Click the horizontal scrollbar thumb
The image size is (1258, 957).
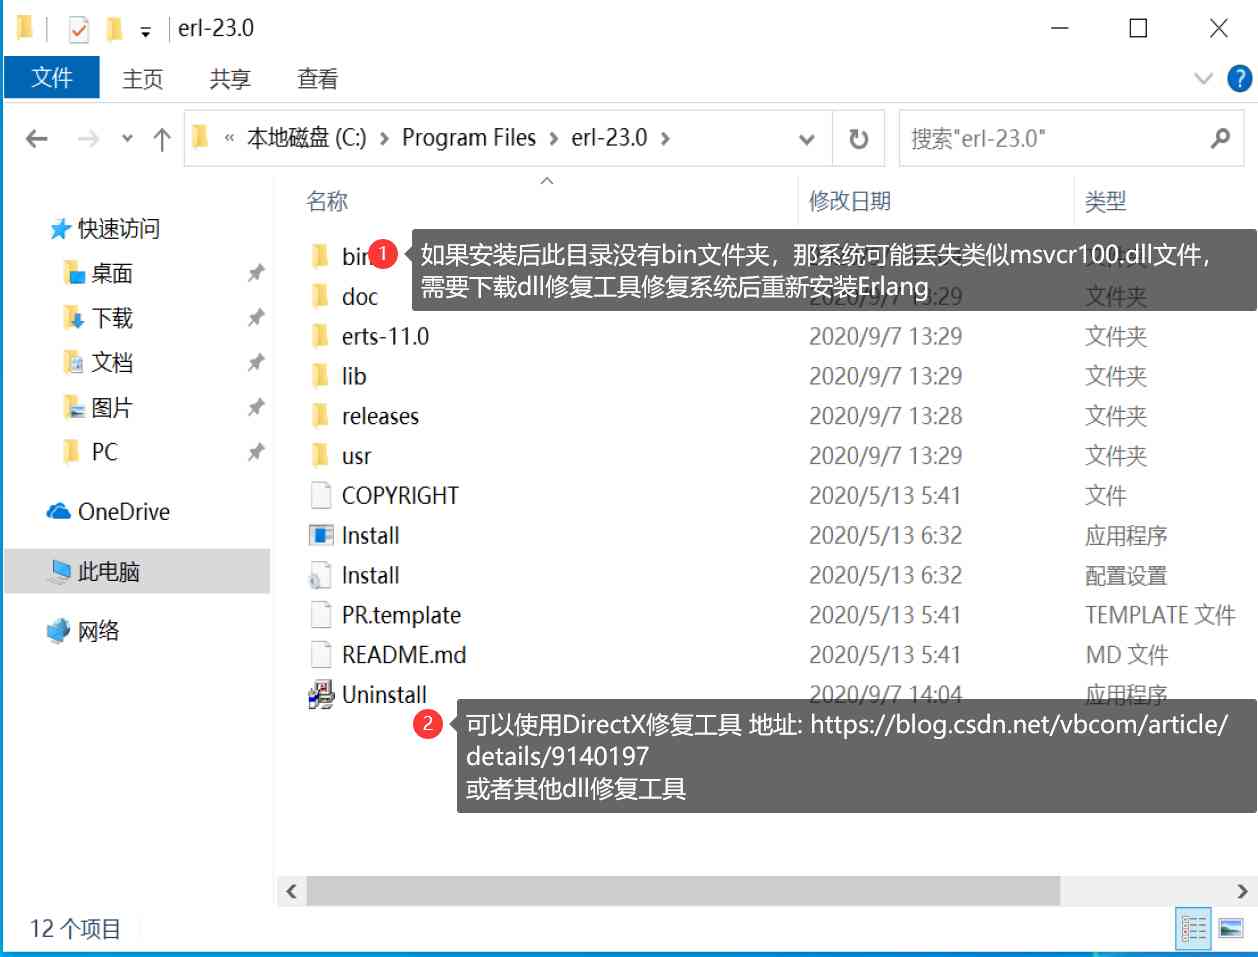683,890
